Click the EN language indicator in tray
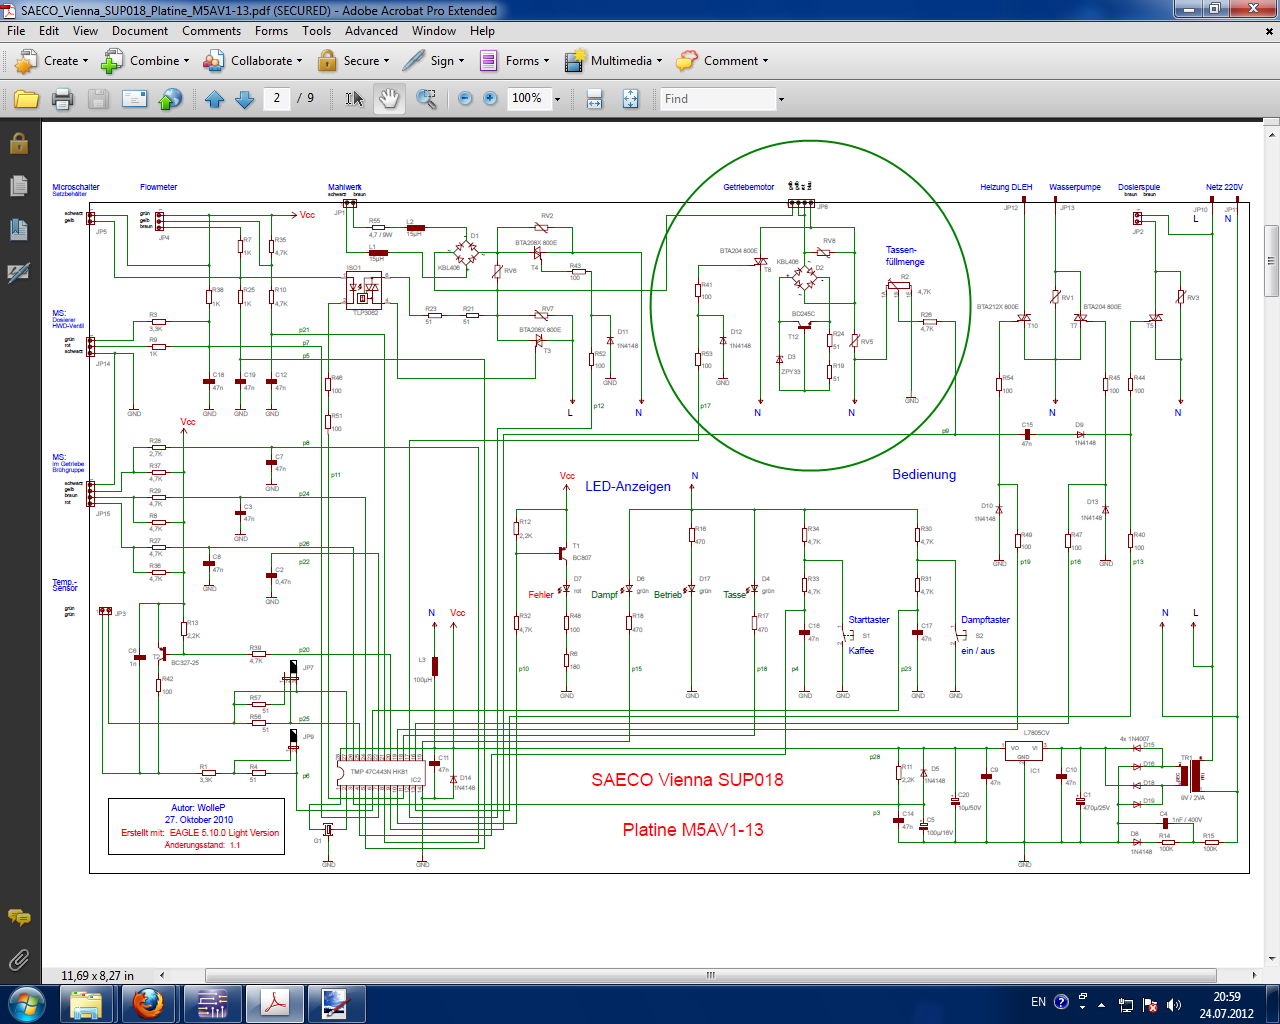Screen dimensions: 1280x1024 pyautogui.click(x=1038, y=1002)
